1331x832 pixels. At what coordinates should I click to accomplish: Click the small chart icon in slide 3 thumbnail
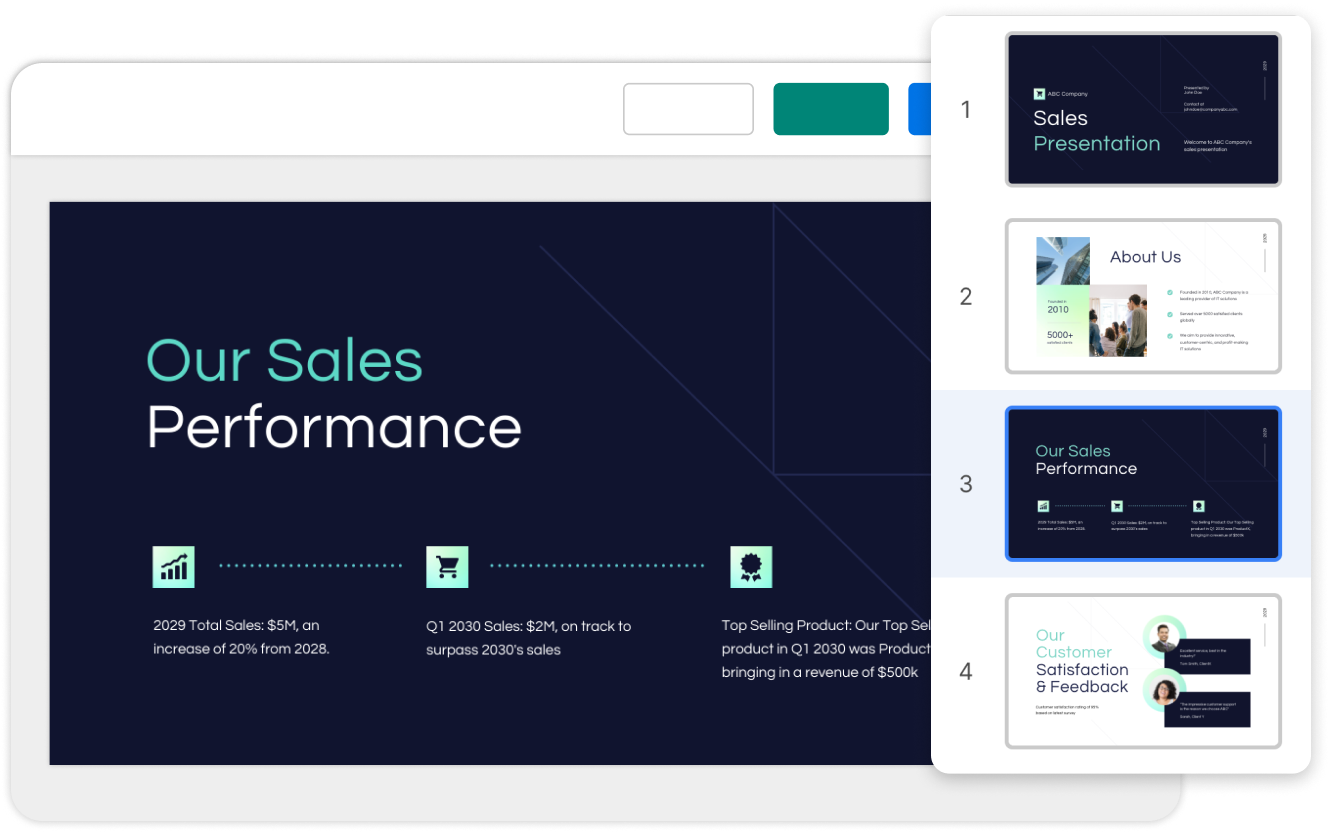pyautogui.click(x=1042, y=506)
